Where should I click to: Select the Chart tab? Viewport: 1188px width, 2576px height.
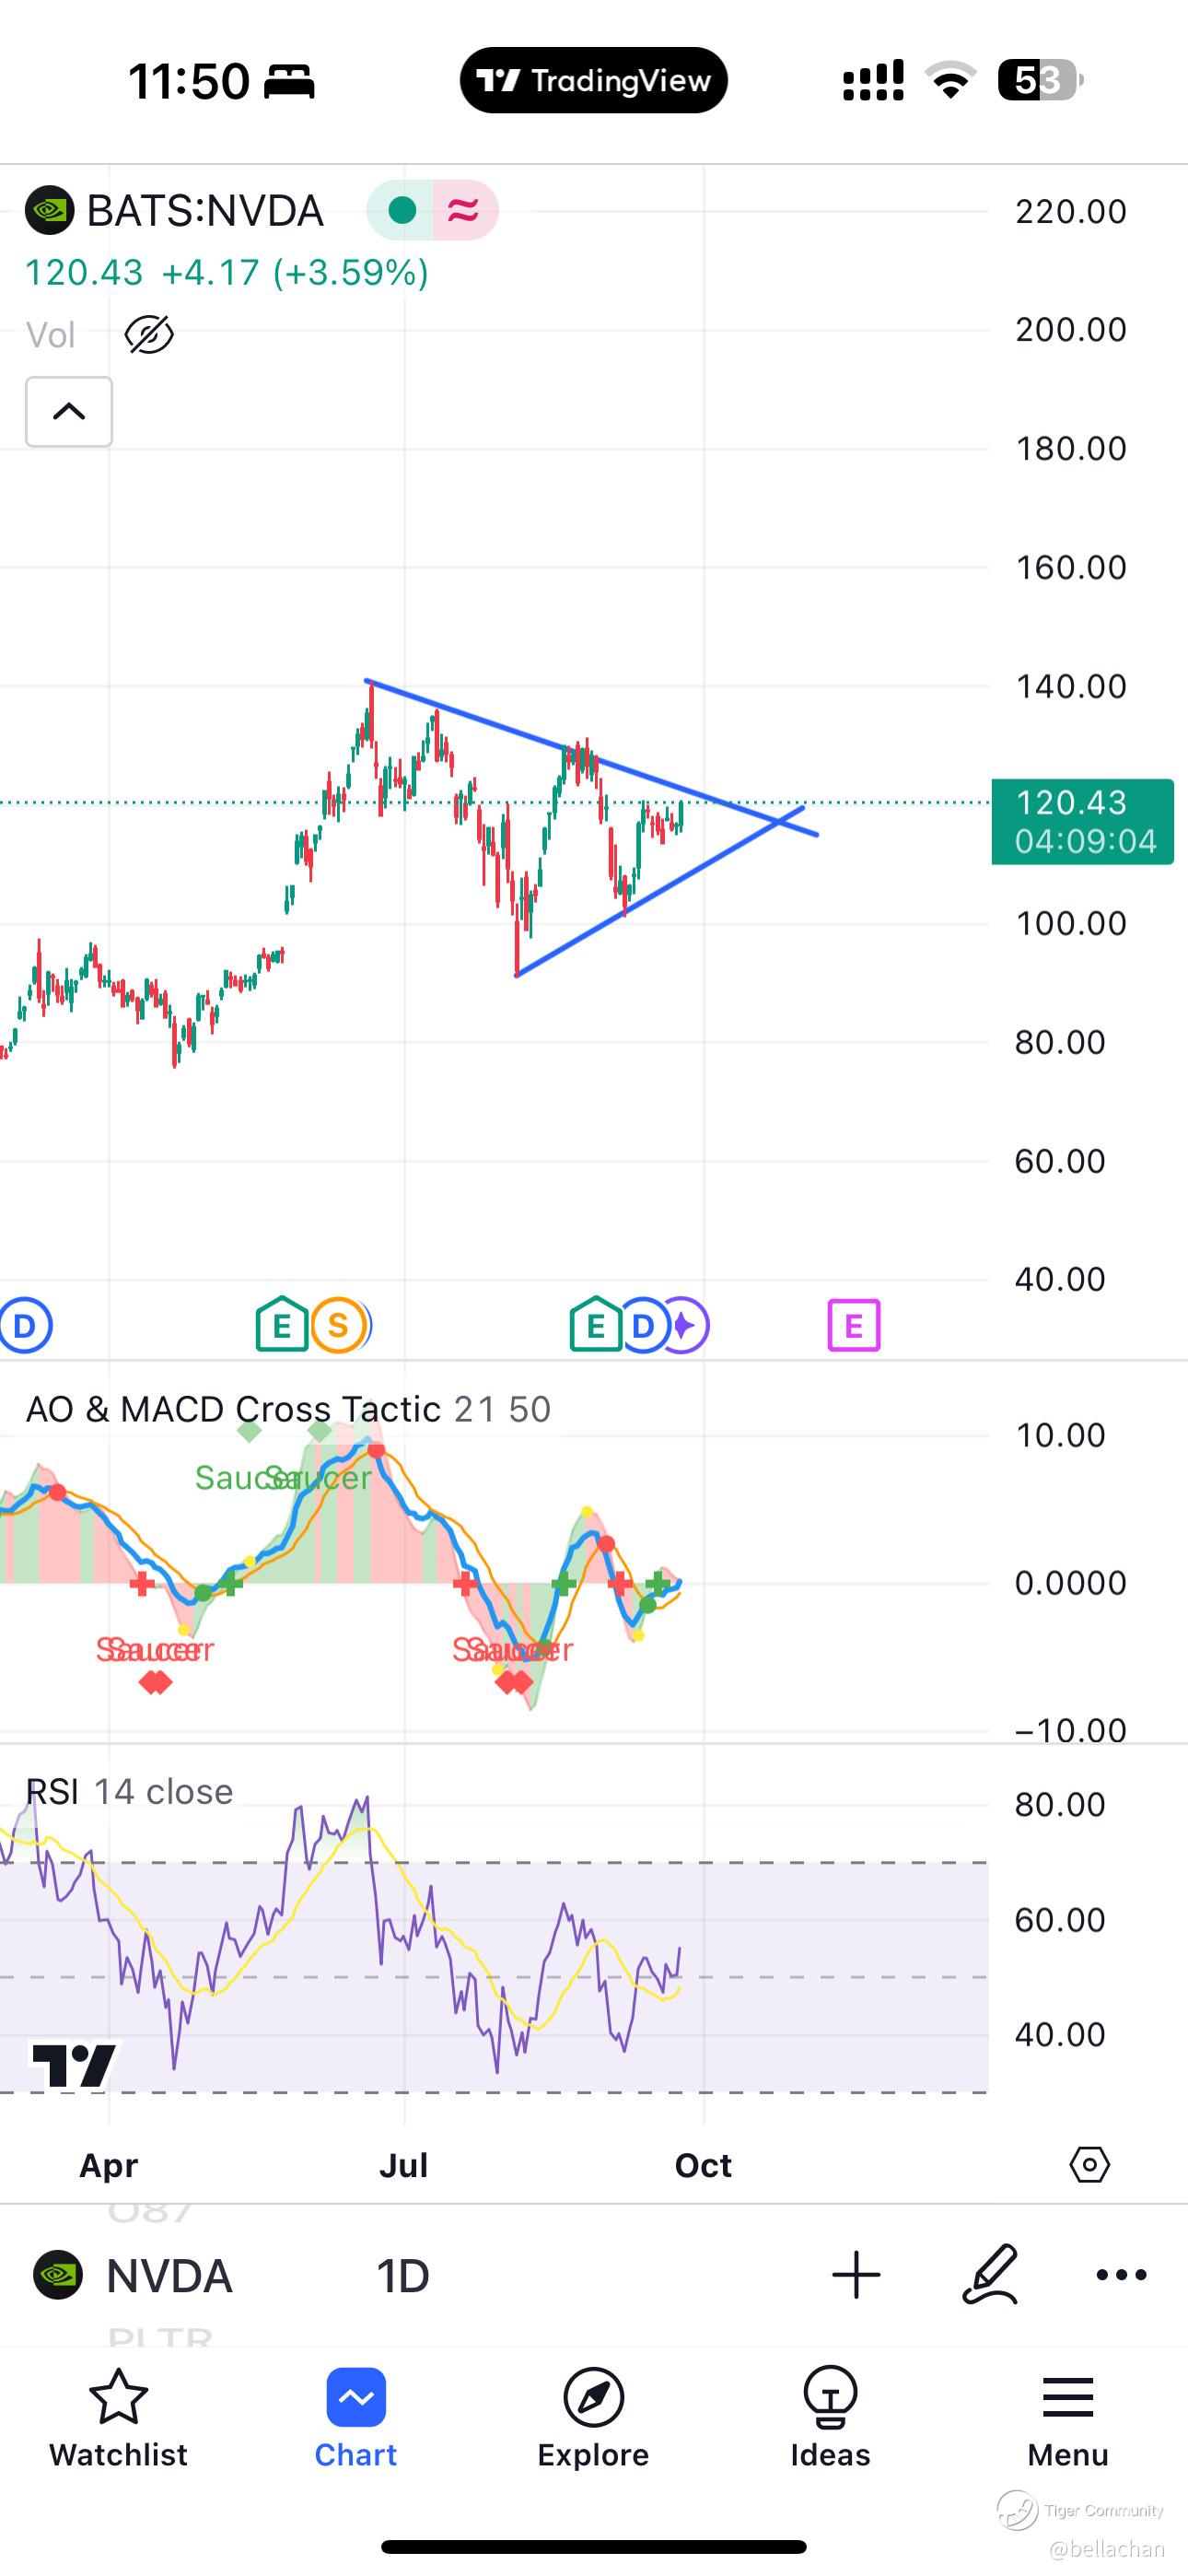pyautogui.click(x=356, y=2418)
